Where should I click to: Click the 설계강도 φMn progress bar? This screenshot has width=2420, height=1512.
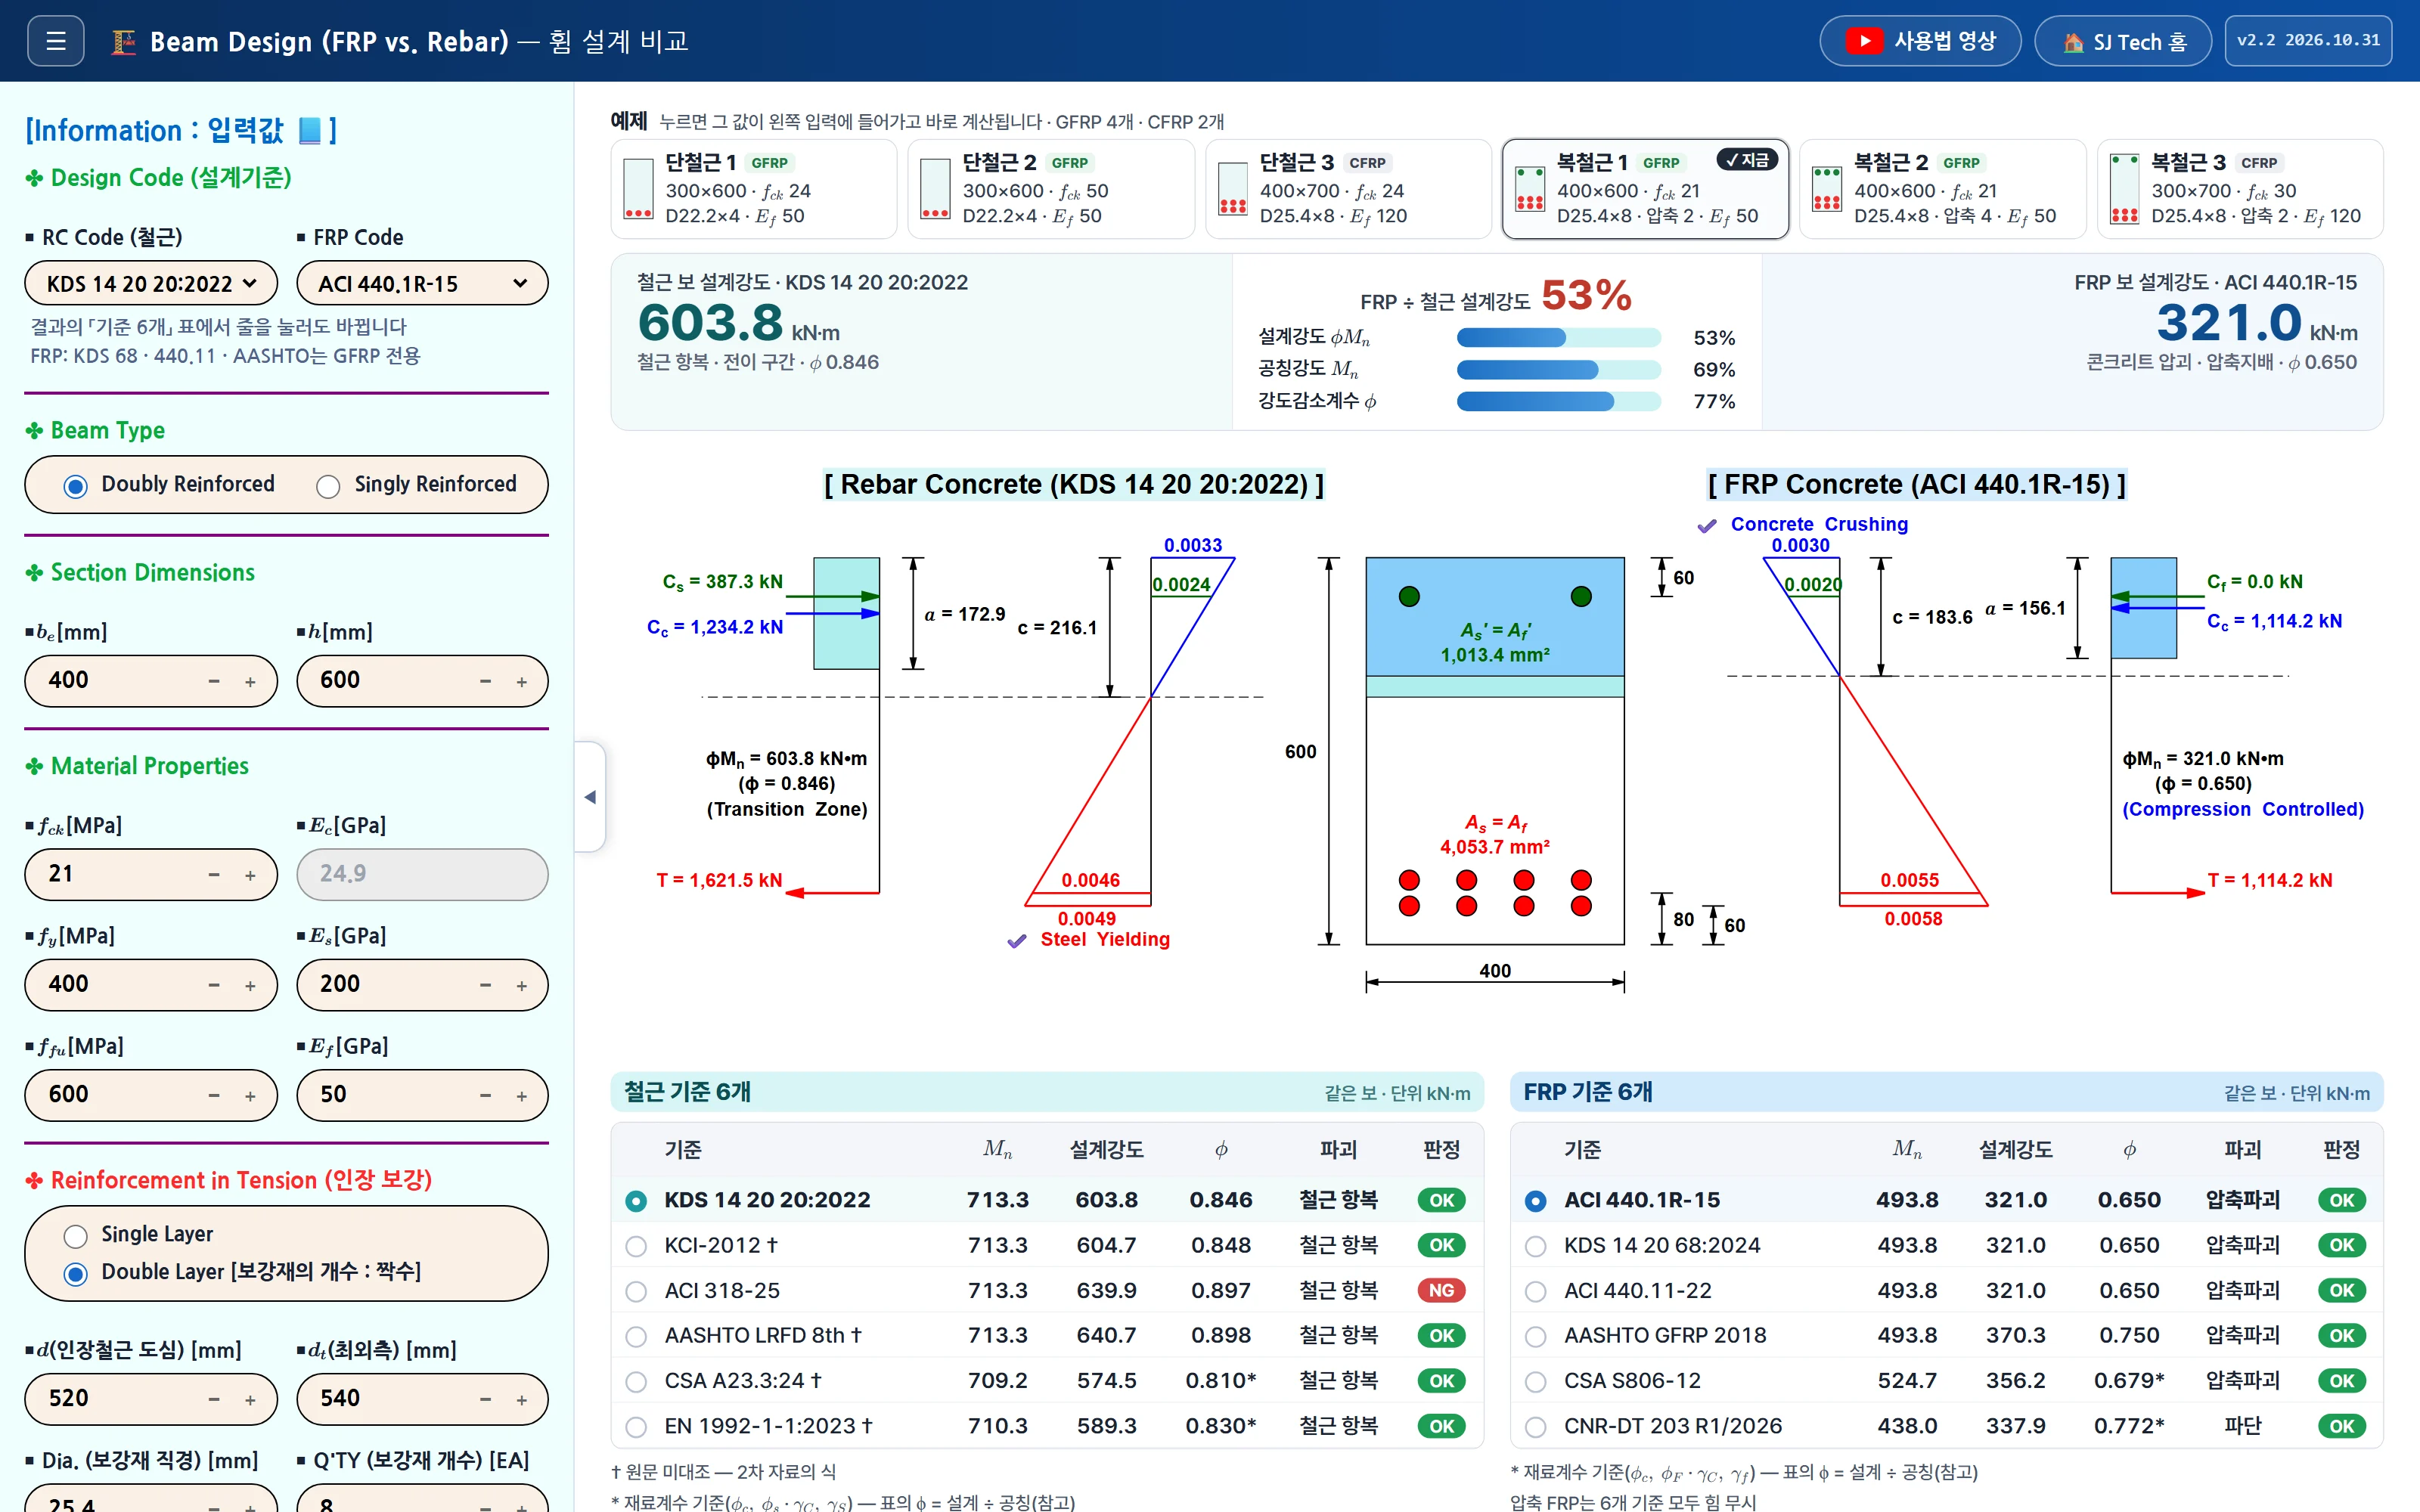1558,338
